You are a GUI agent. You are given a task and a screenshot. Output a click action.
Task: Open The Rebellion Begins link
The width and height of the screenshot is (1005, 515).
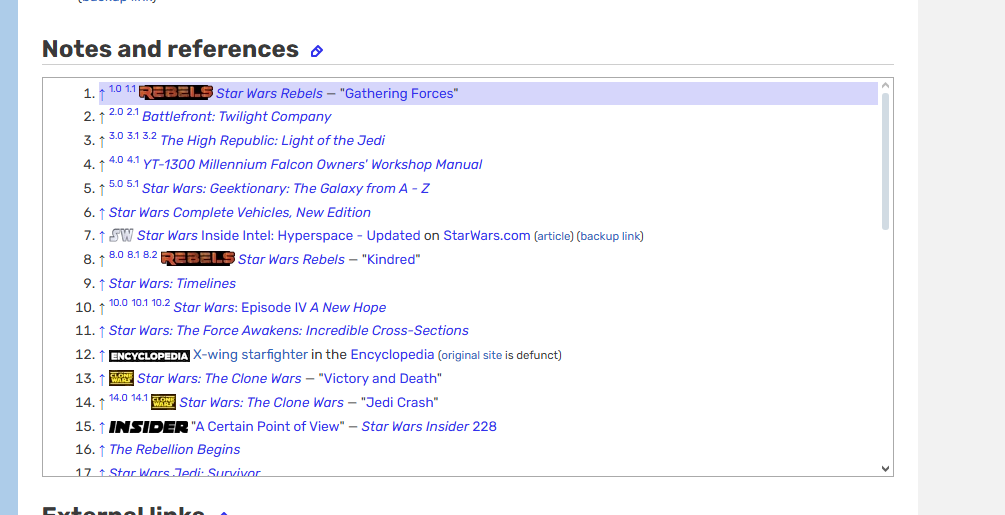click(x=174, y=450)
